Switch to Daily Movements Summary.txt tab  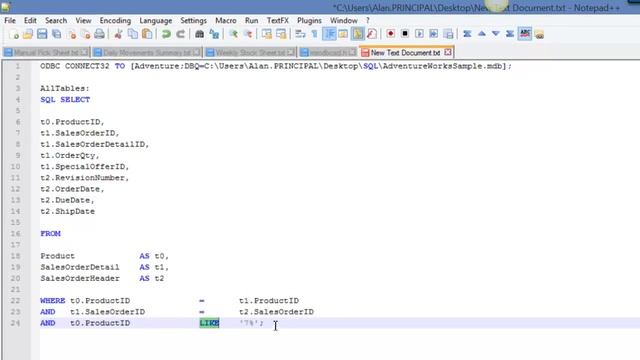[x=146, y=53]
